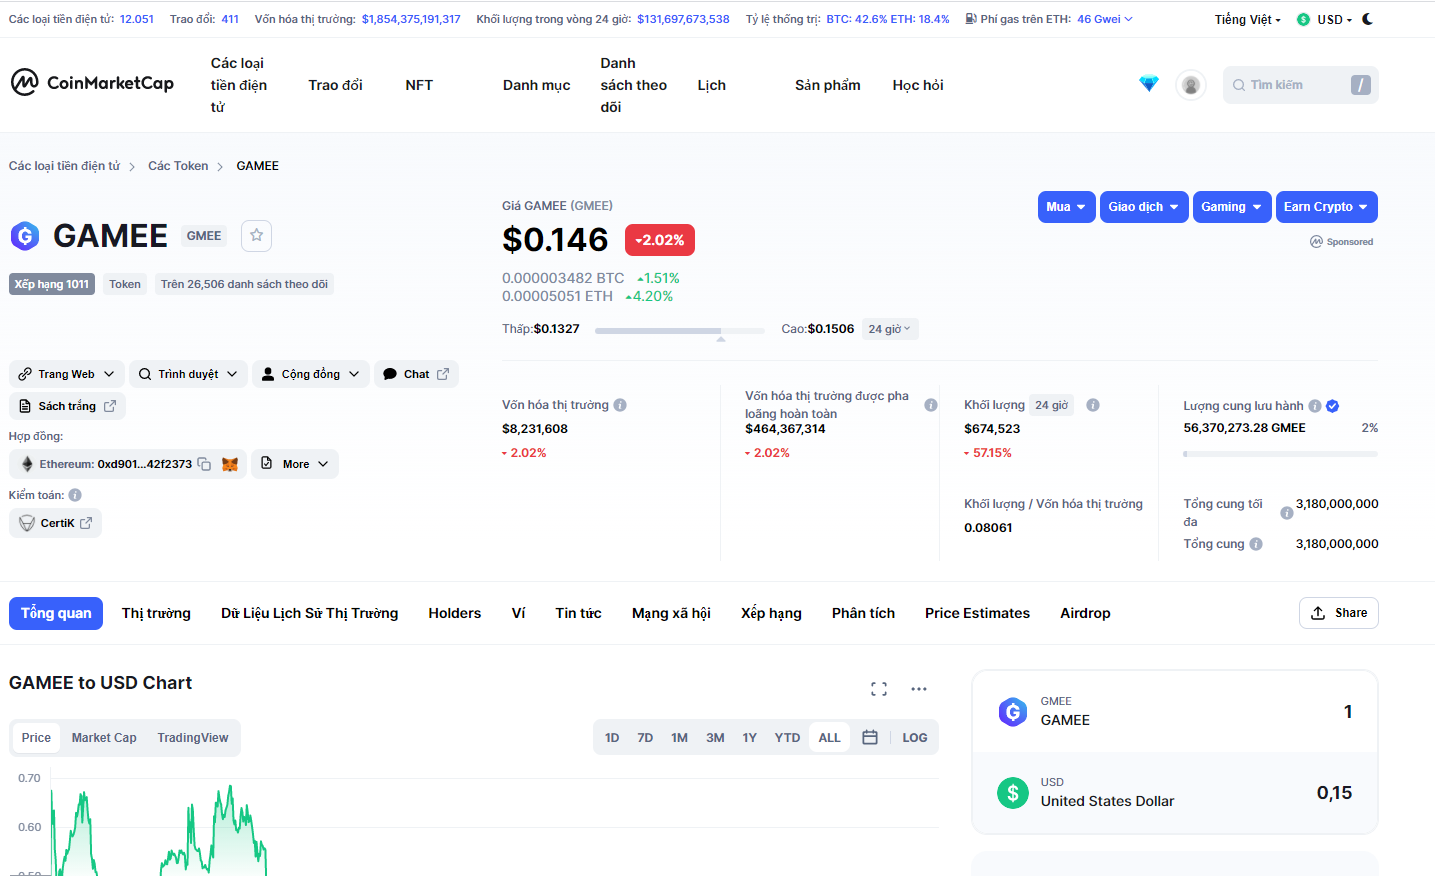1435x876 pixels.
Task: Expand the chart to fullscreen
Action: tap(879, 689)
